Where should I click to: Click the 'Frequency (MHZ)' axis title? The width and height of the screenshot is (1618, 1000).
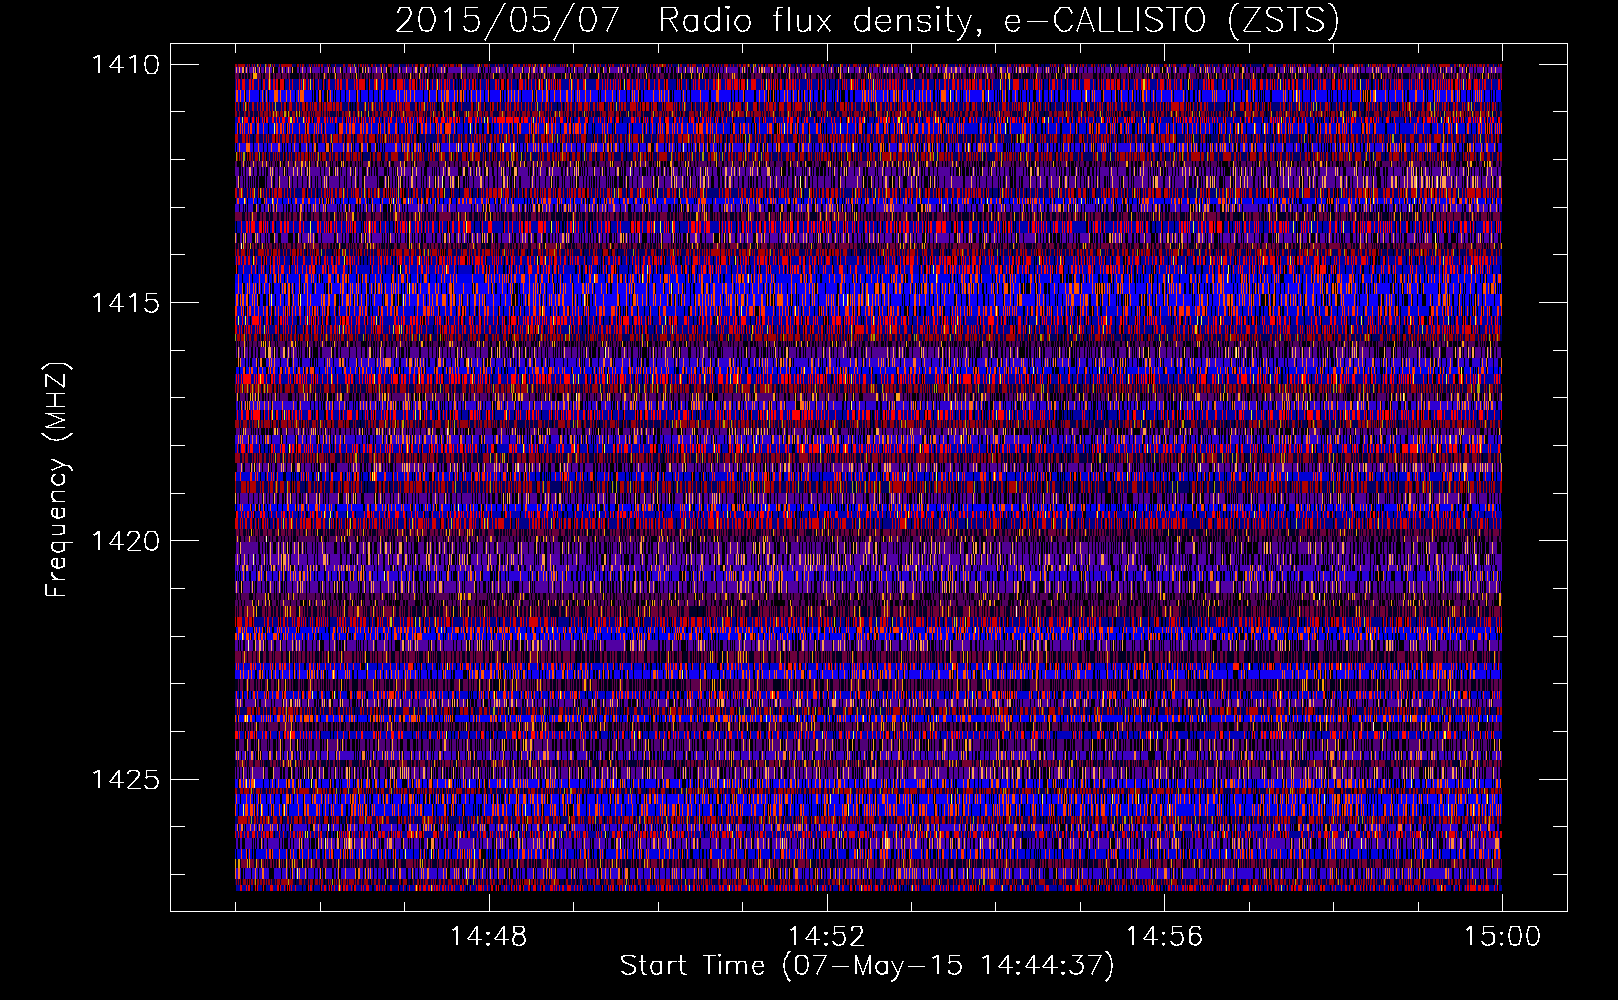pyautogui.click(x=58, y=479)
